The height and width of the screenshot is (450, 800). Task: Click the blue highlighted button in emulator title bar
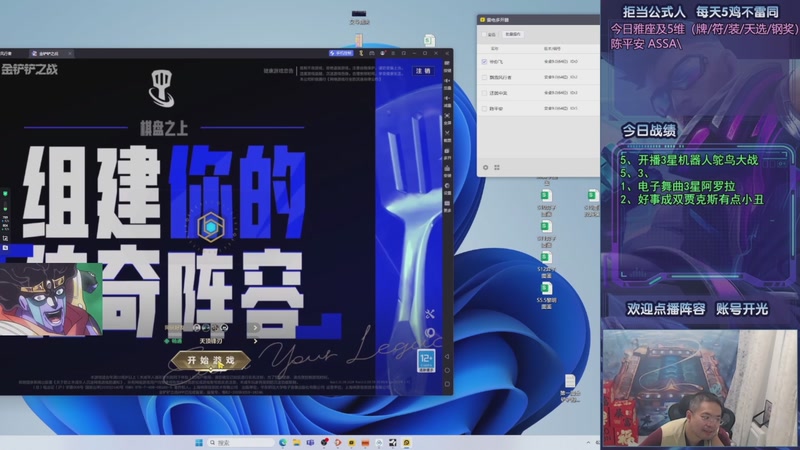click(x=341, y=53)
